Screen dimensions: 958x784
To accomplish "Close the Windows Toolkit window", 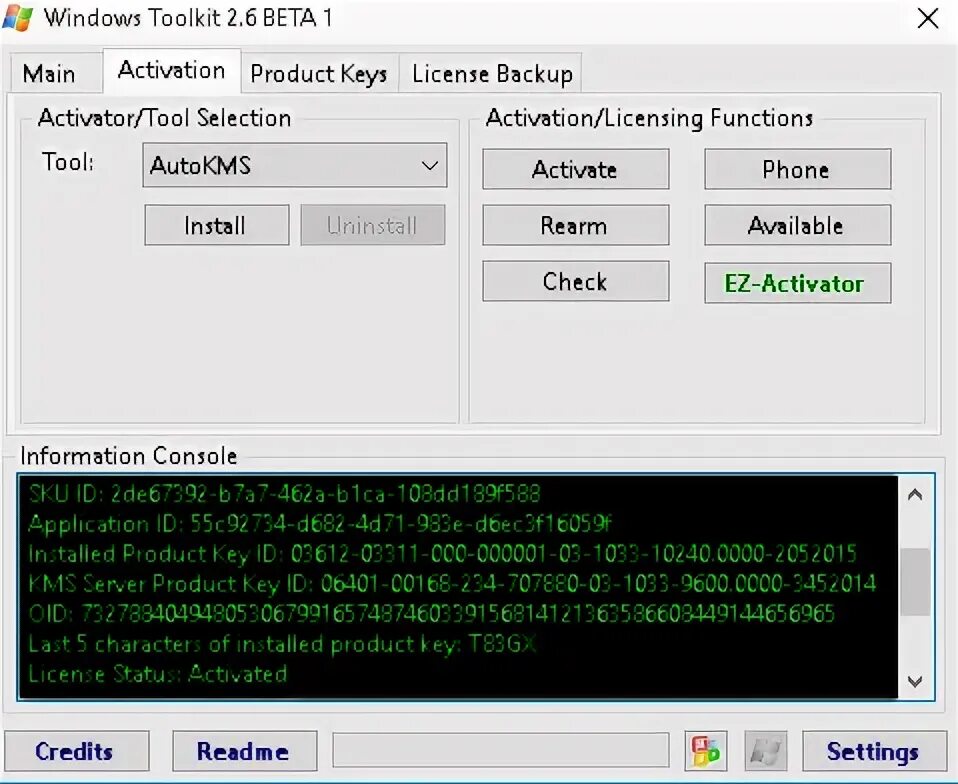I will [x=927, y=18].
